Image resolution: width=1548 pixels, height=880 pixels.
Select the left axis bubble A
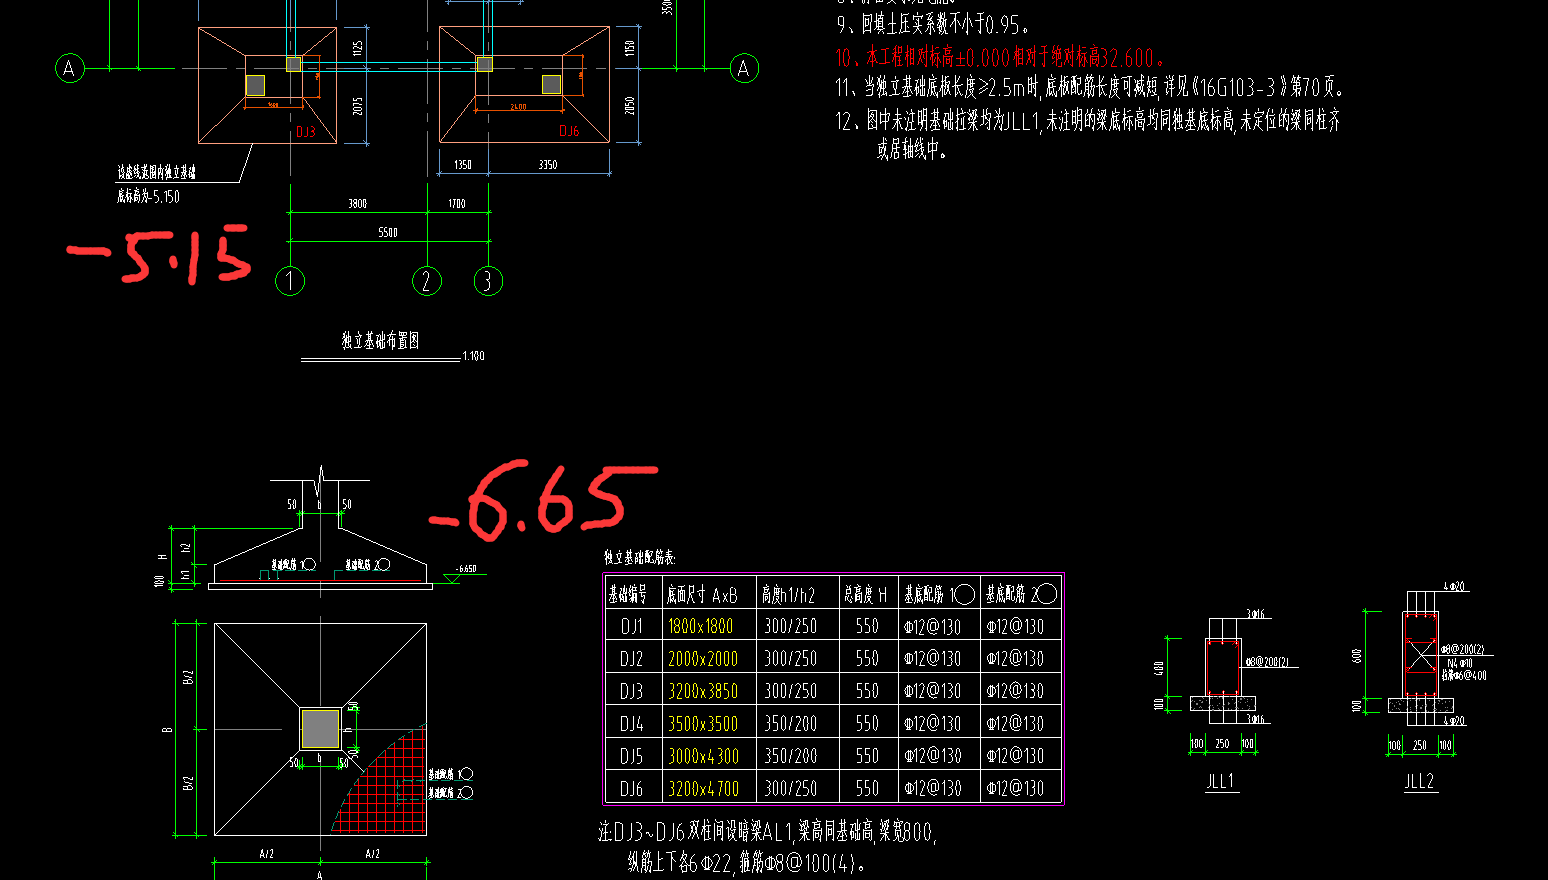click(x=69, y=68)
